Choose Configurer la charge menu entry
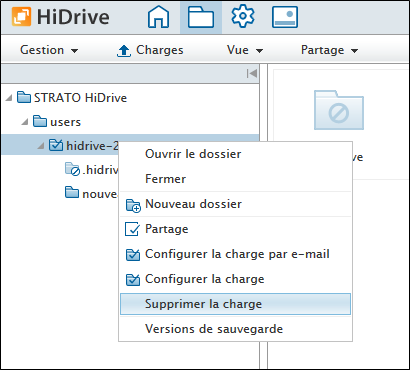 click(235, 279)
